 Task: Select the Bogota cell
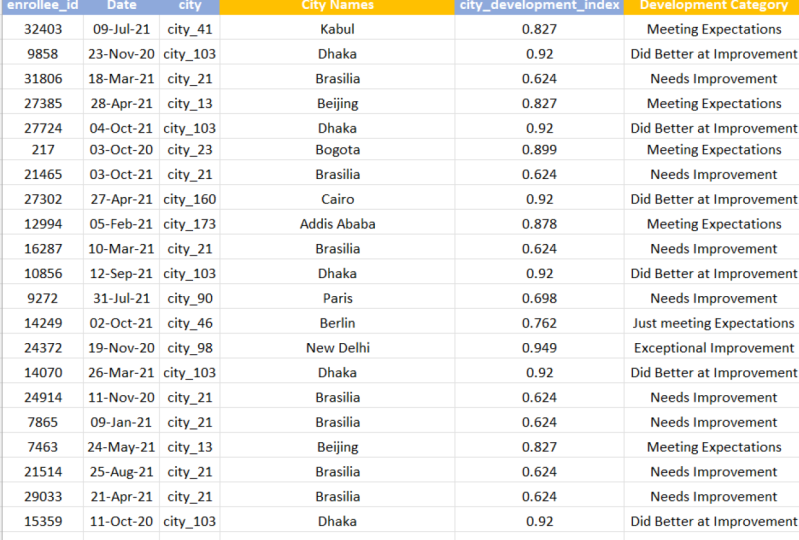click(337, 150)
